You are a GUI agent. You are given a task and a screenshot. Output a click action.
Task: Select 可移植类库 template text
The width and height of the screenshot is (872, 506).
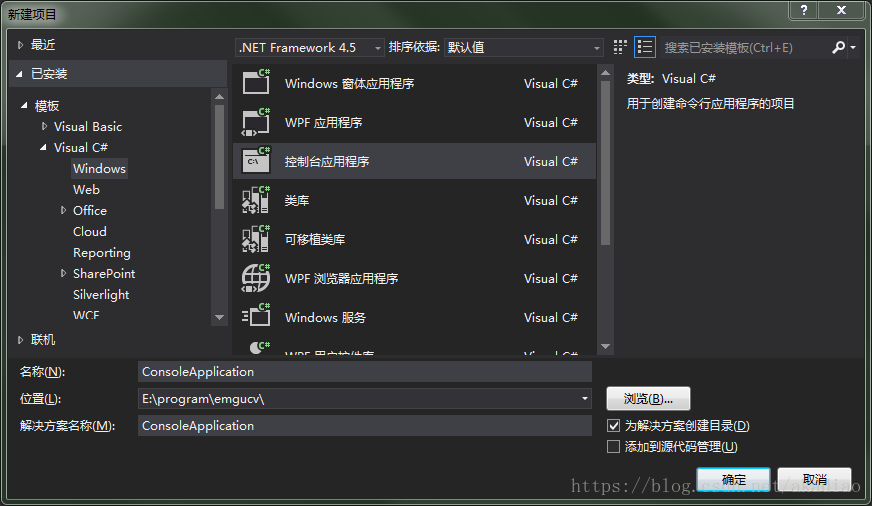point(315,239)
